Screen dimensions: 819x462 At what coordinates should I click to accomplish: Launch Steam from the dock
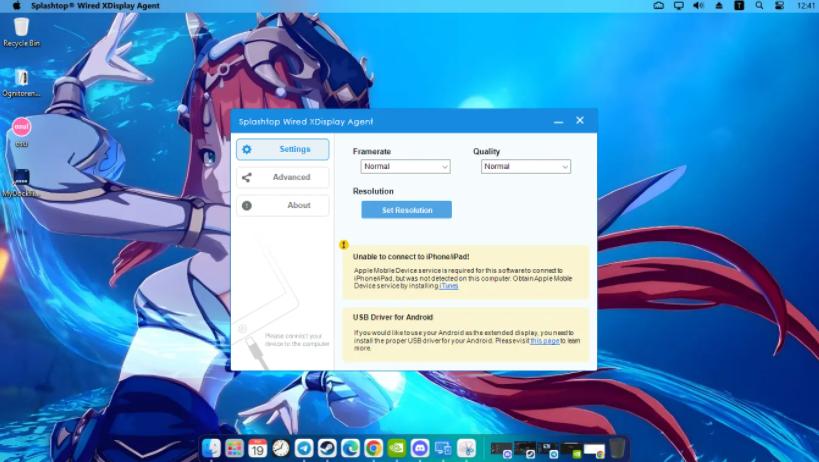(x=327, y=448)
